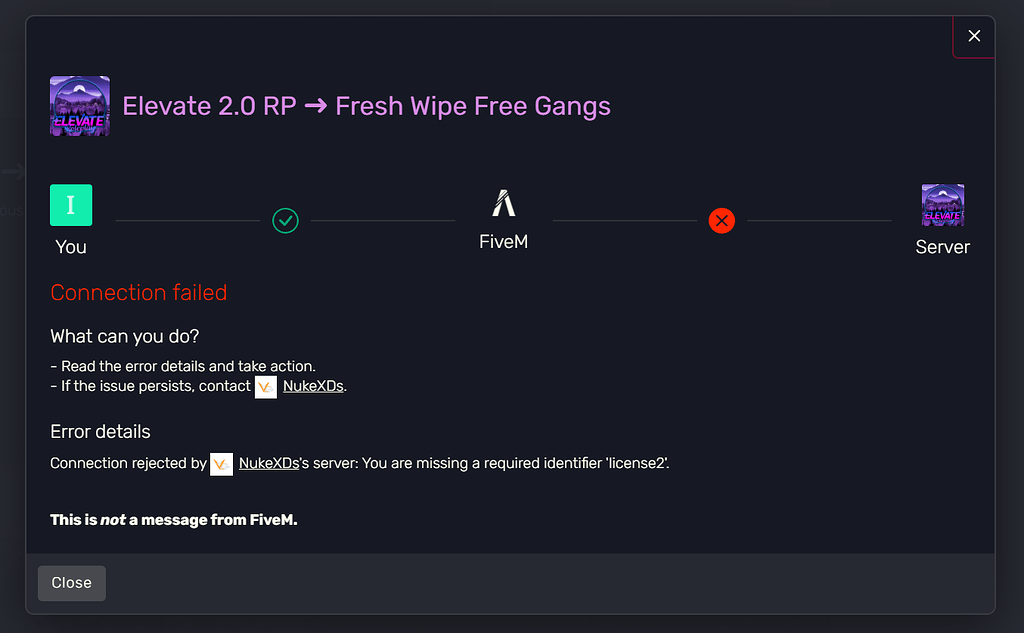Click NukeXDs avatar in 'What can you do' section

click(x=266, y=386)
